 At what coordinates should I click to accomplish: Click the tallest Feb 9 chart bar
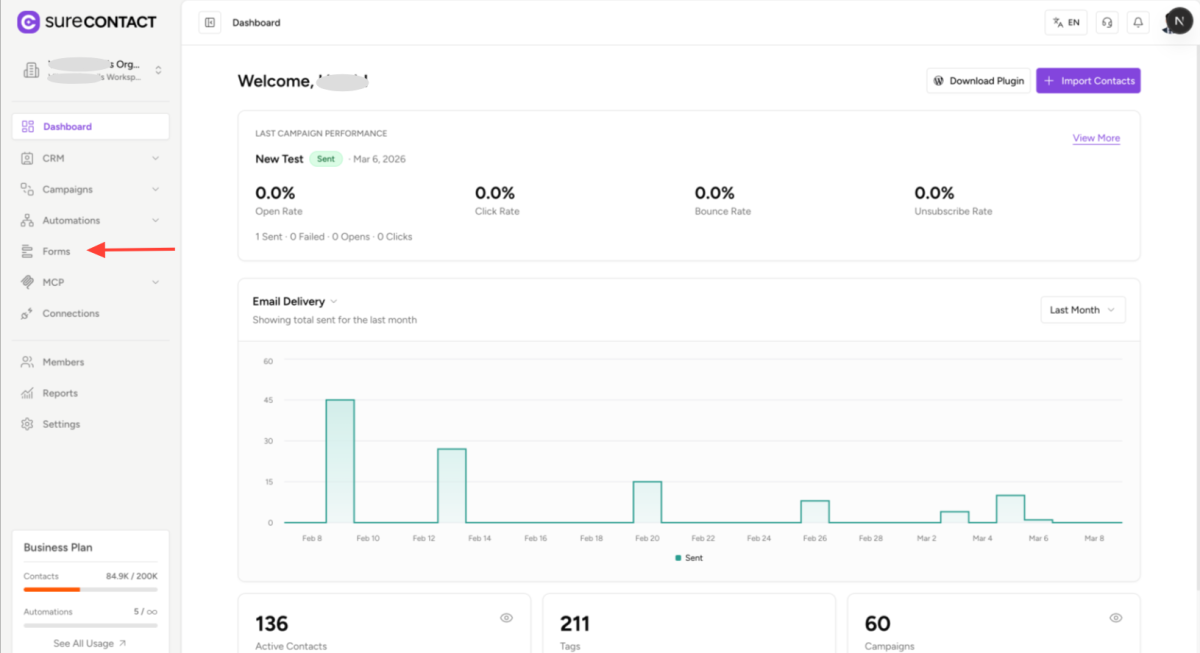340,460
